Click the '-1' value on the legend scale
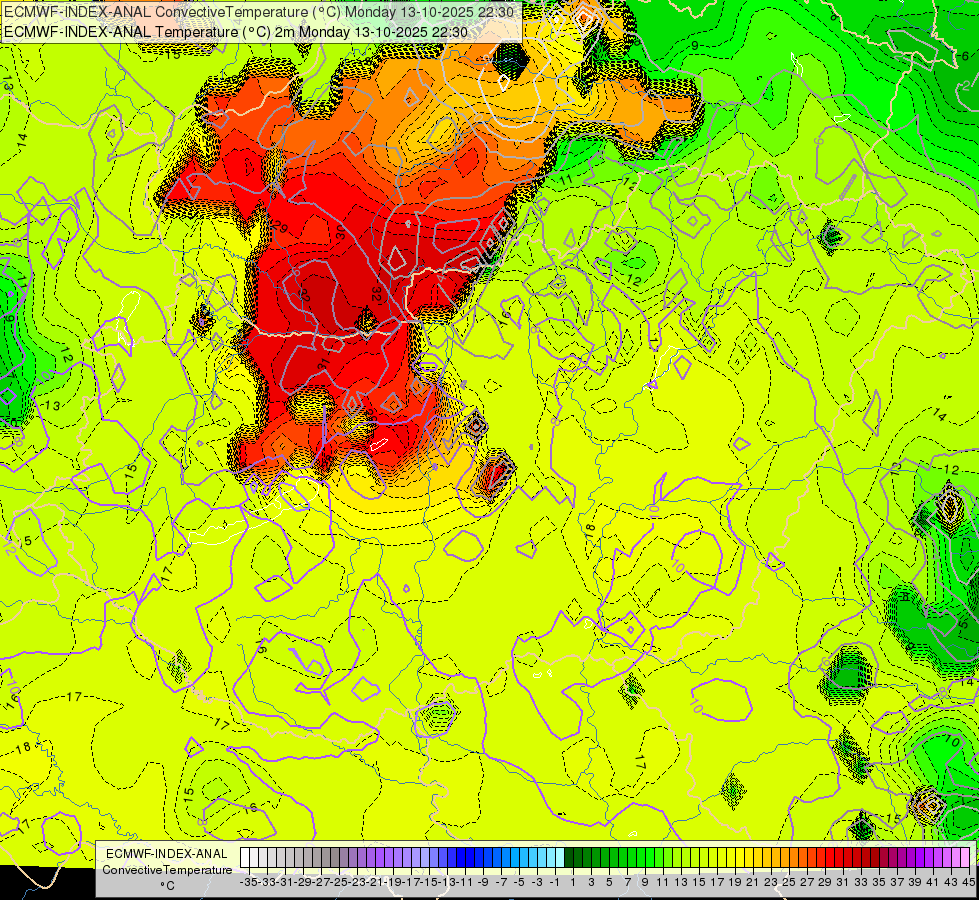The image size is (979, 900). tap(554, 882)
